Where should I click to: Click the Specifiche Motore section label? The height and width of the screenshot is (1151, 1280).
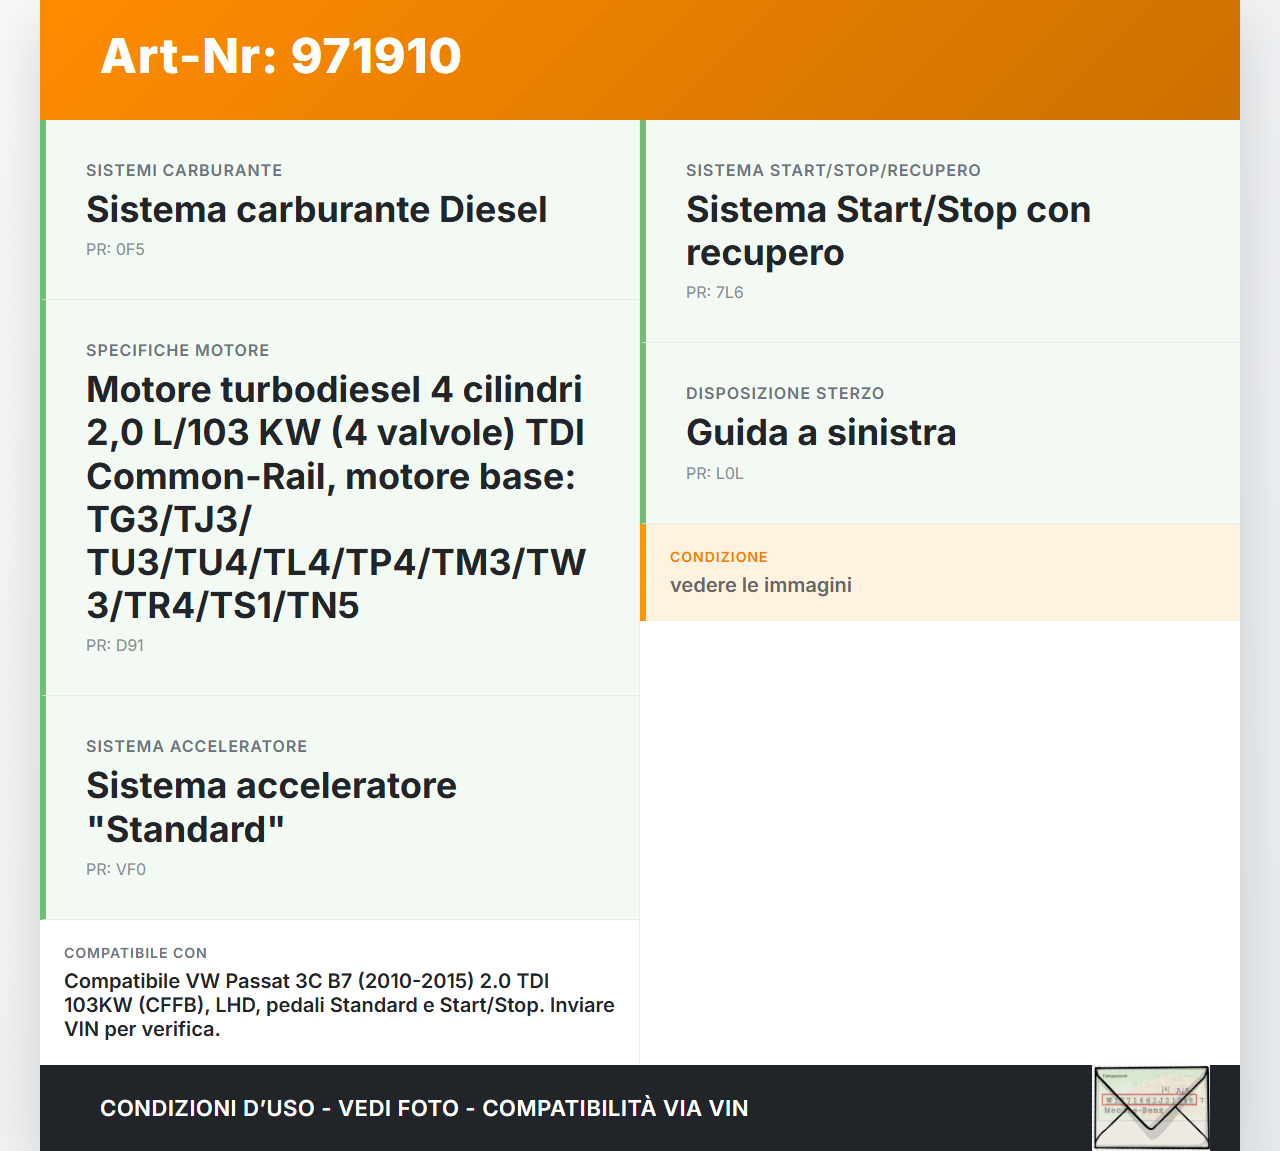coord(178,350)
